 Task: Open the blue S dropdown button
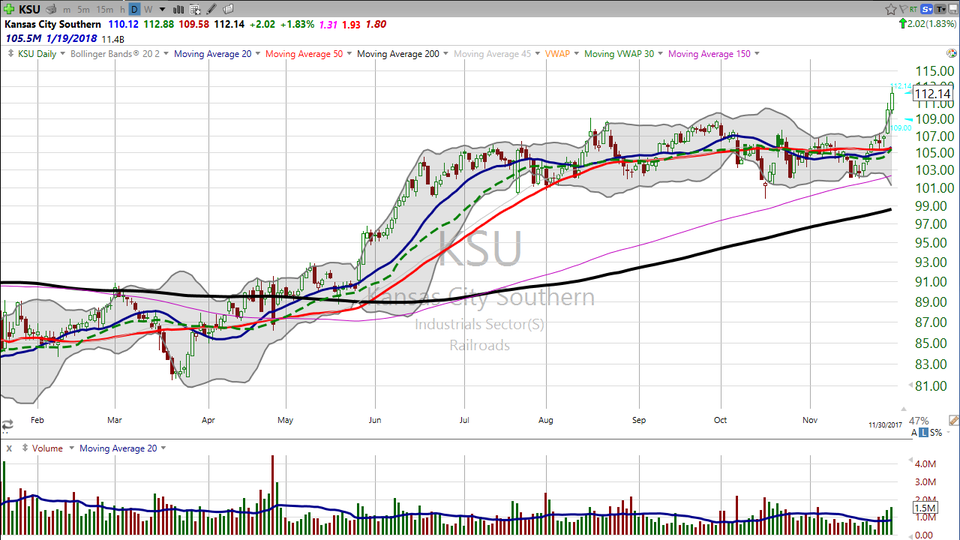[x=926, y=9]
